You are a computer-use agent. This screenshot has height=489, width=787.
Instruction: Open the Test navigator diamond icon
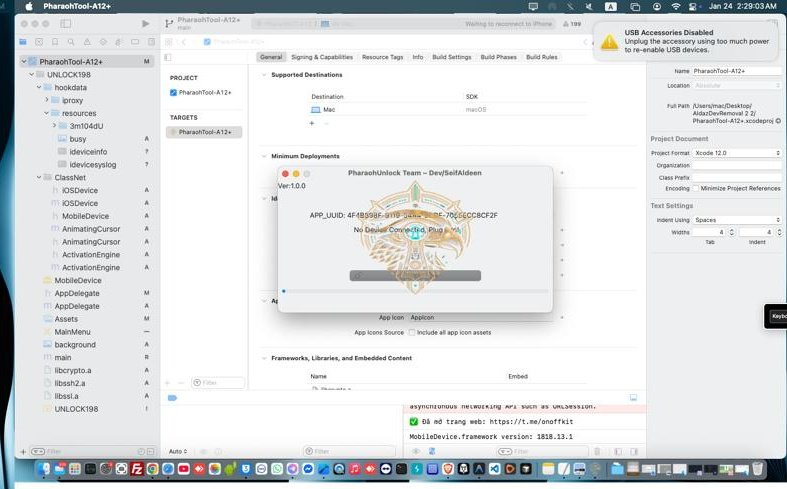[103, 42]
